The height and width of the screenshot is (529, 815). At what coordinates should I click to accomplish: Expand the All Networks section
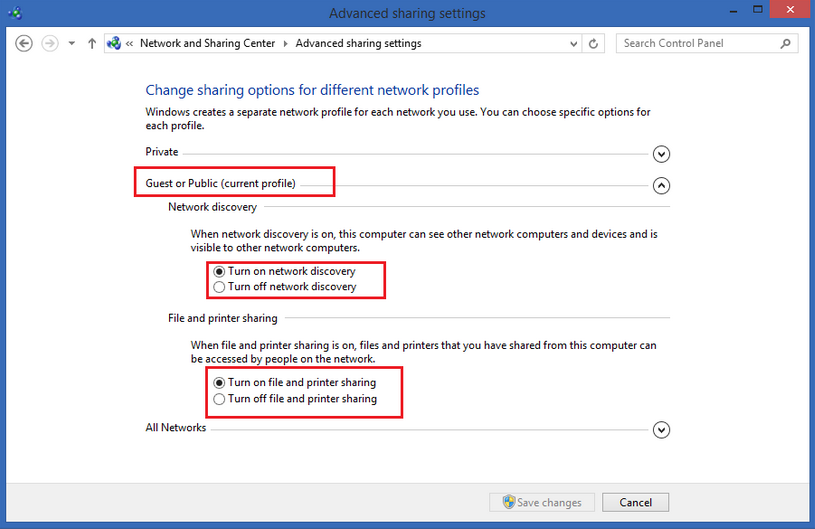(x=661, y=430)
